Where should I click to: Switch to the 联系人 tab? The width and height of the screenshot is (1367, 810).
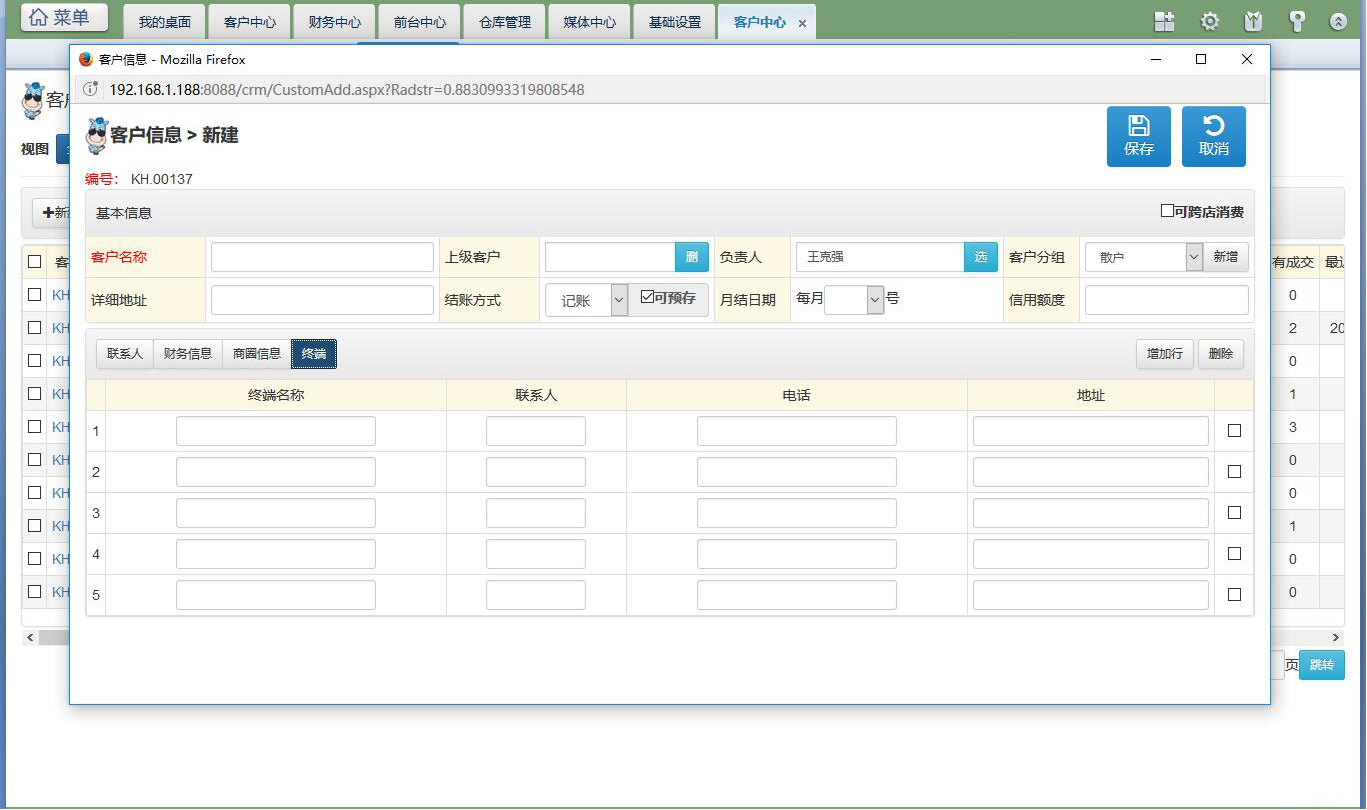(125, 354)
